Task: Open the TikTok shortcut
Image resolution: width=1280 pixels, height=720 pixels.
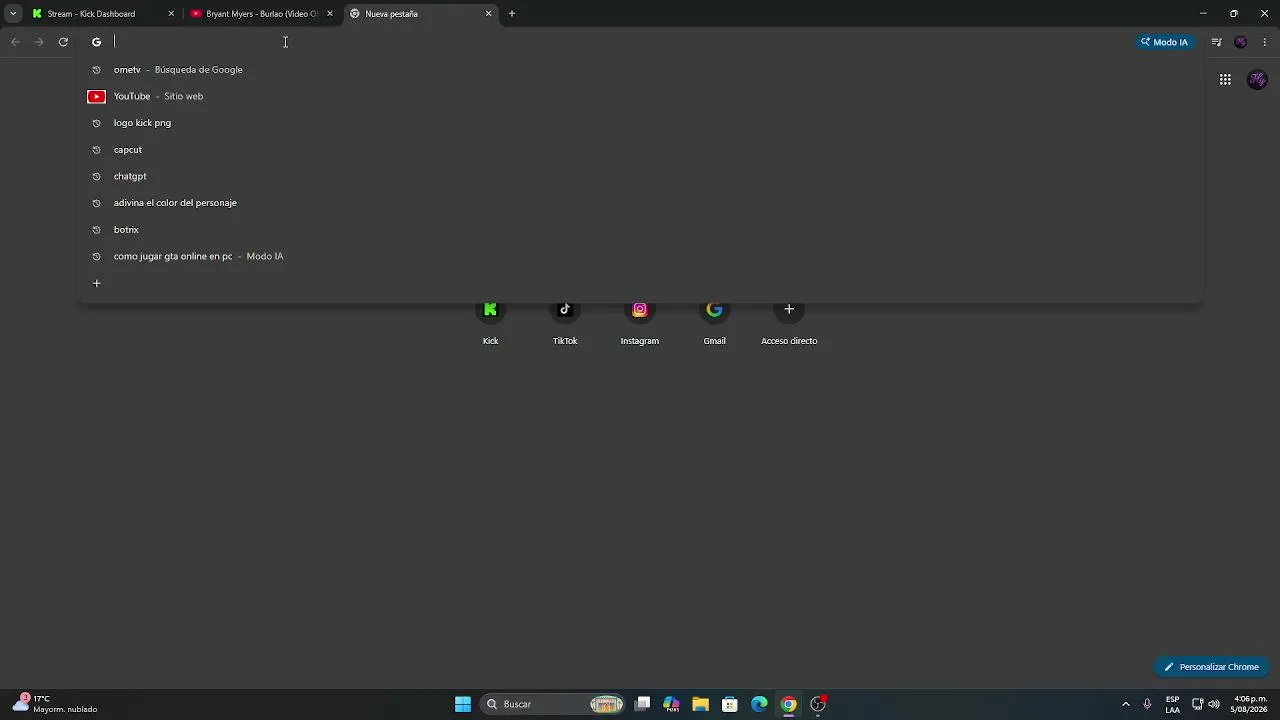Action: coord(565,320)
